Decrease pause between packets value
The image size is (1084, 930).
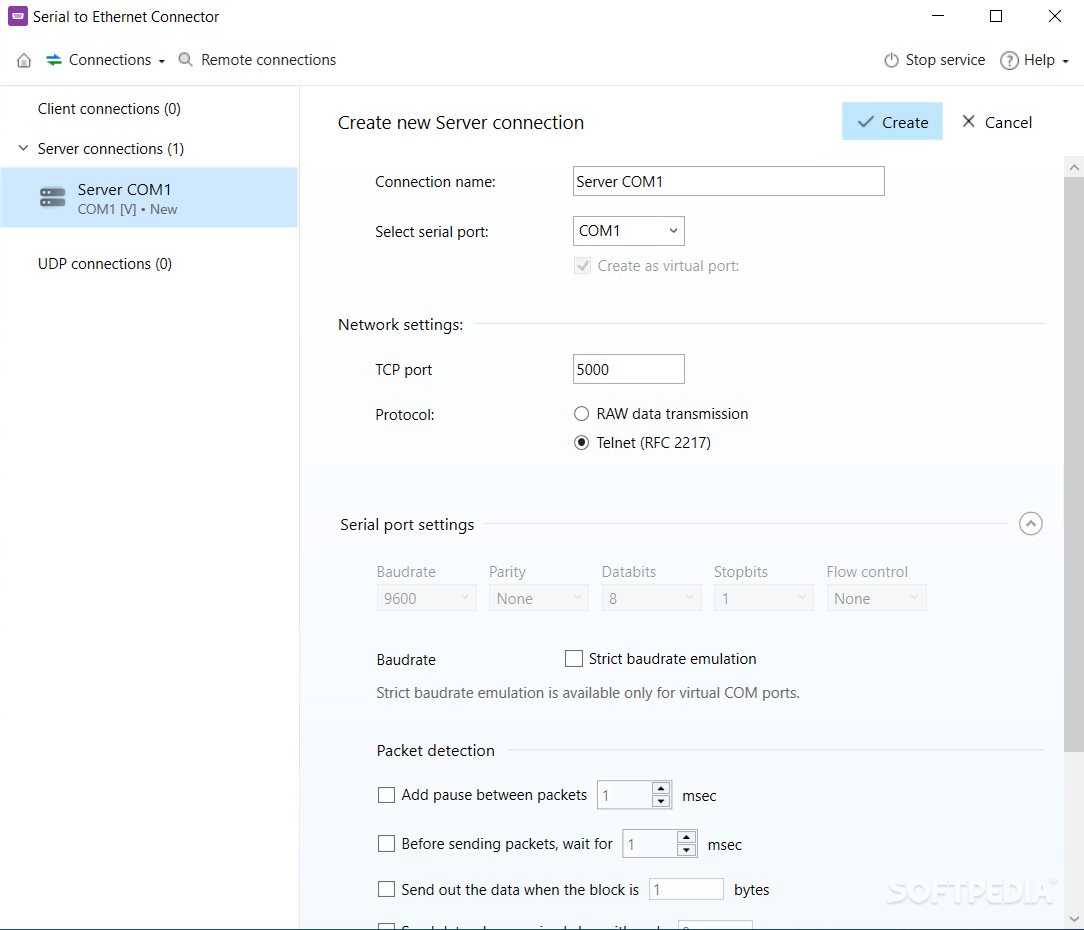click(661, 801)
